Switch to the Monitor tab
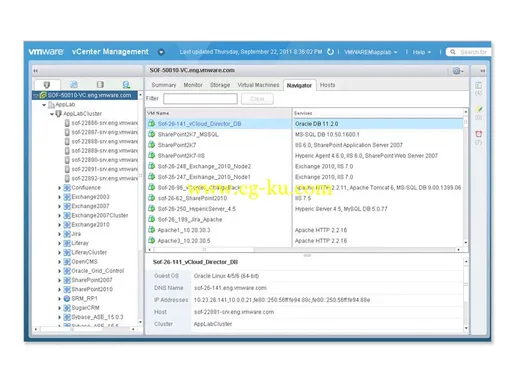Screen dimensions: 512x384 [193, 85]
